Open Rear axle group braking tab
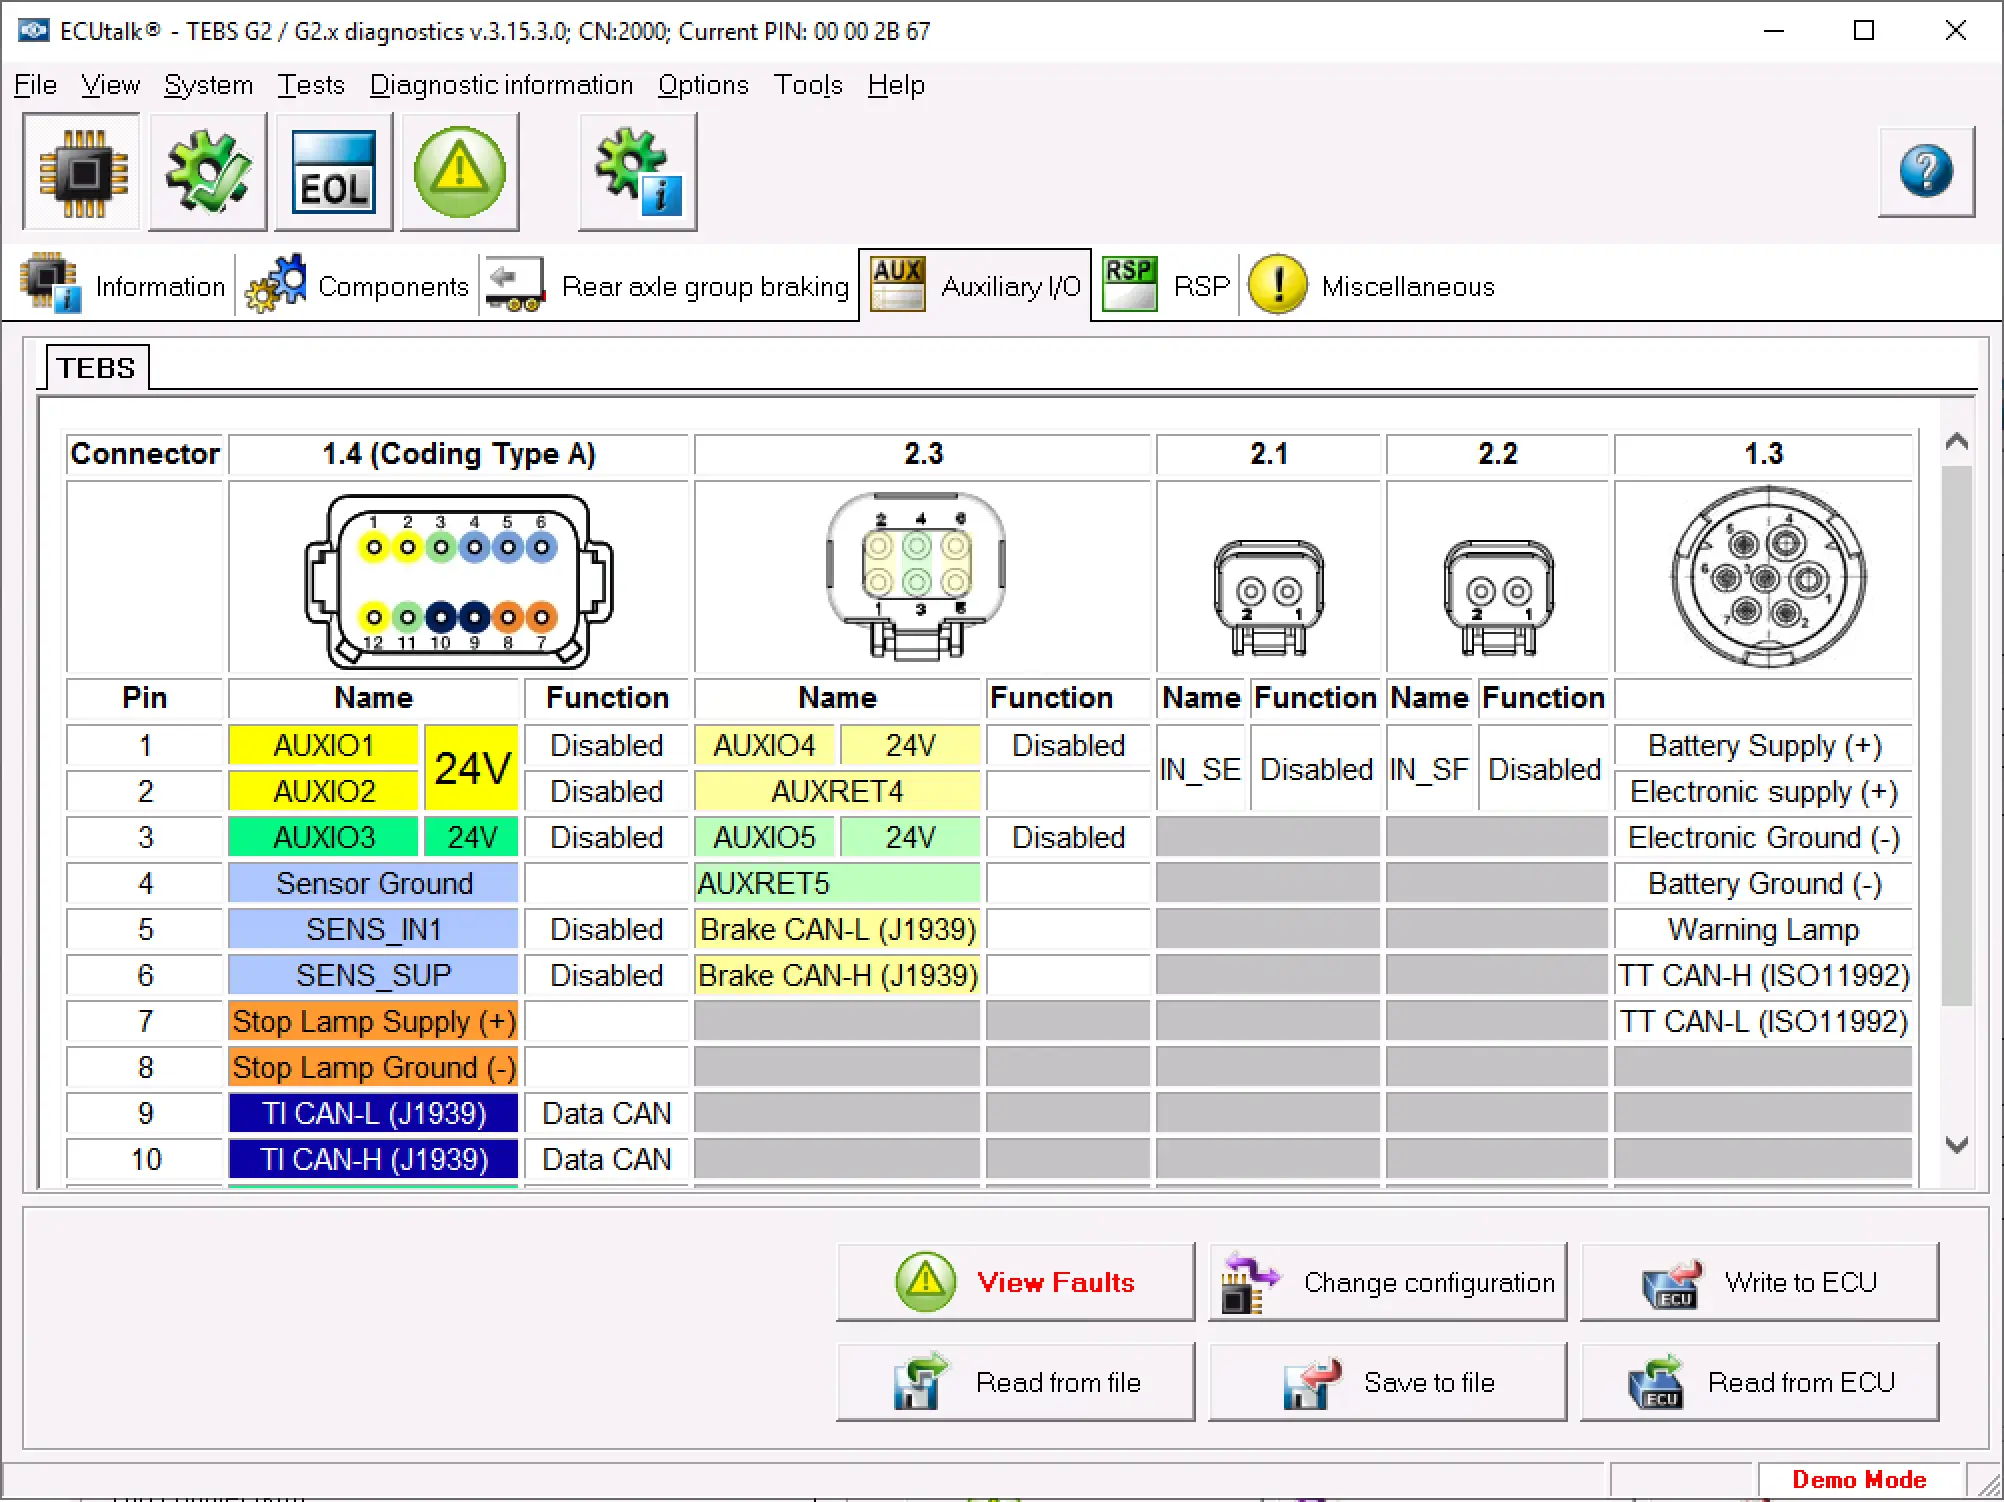 coord(668,287)
